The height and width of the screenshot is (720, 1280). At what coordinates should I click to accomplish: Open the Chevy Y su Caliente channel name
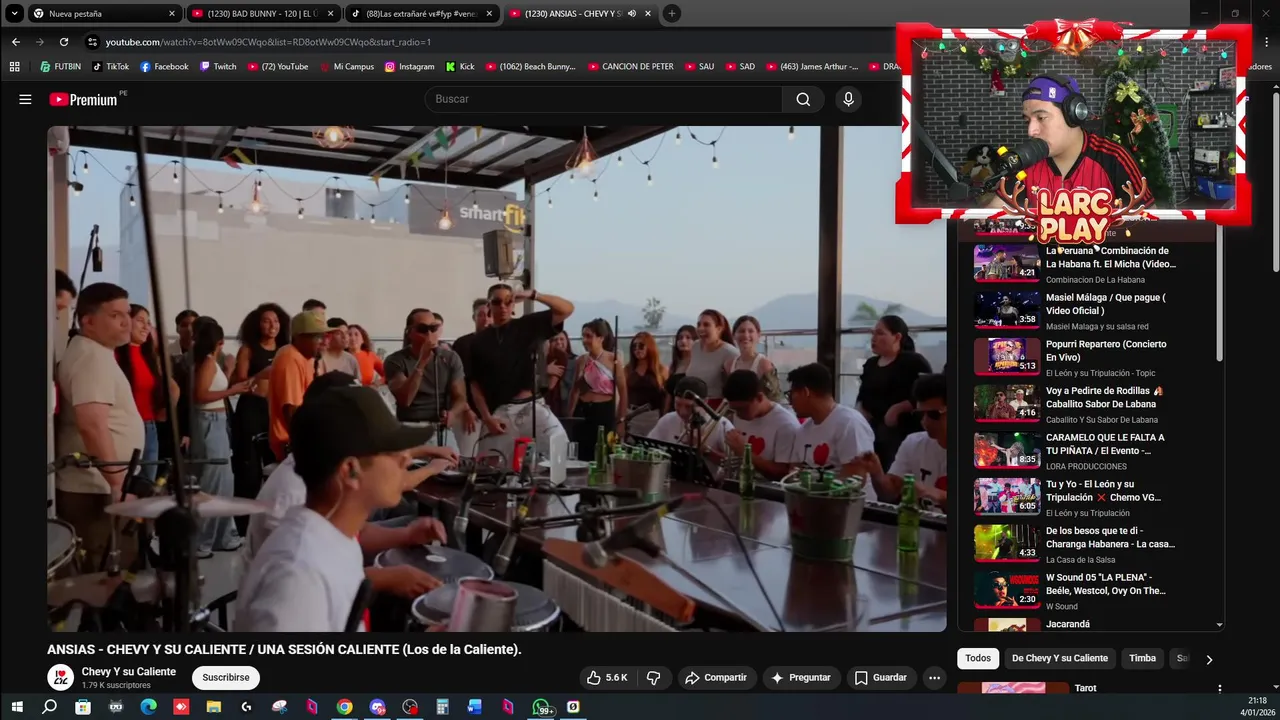tap(128, 672)
